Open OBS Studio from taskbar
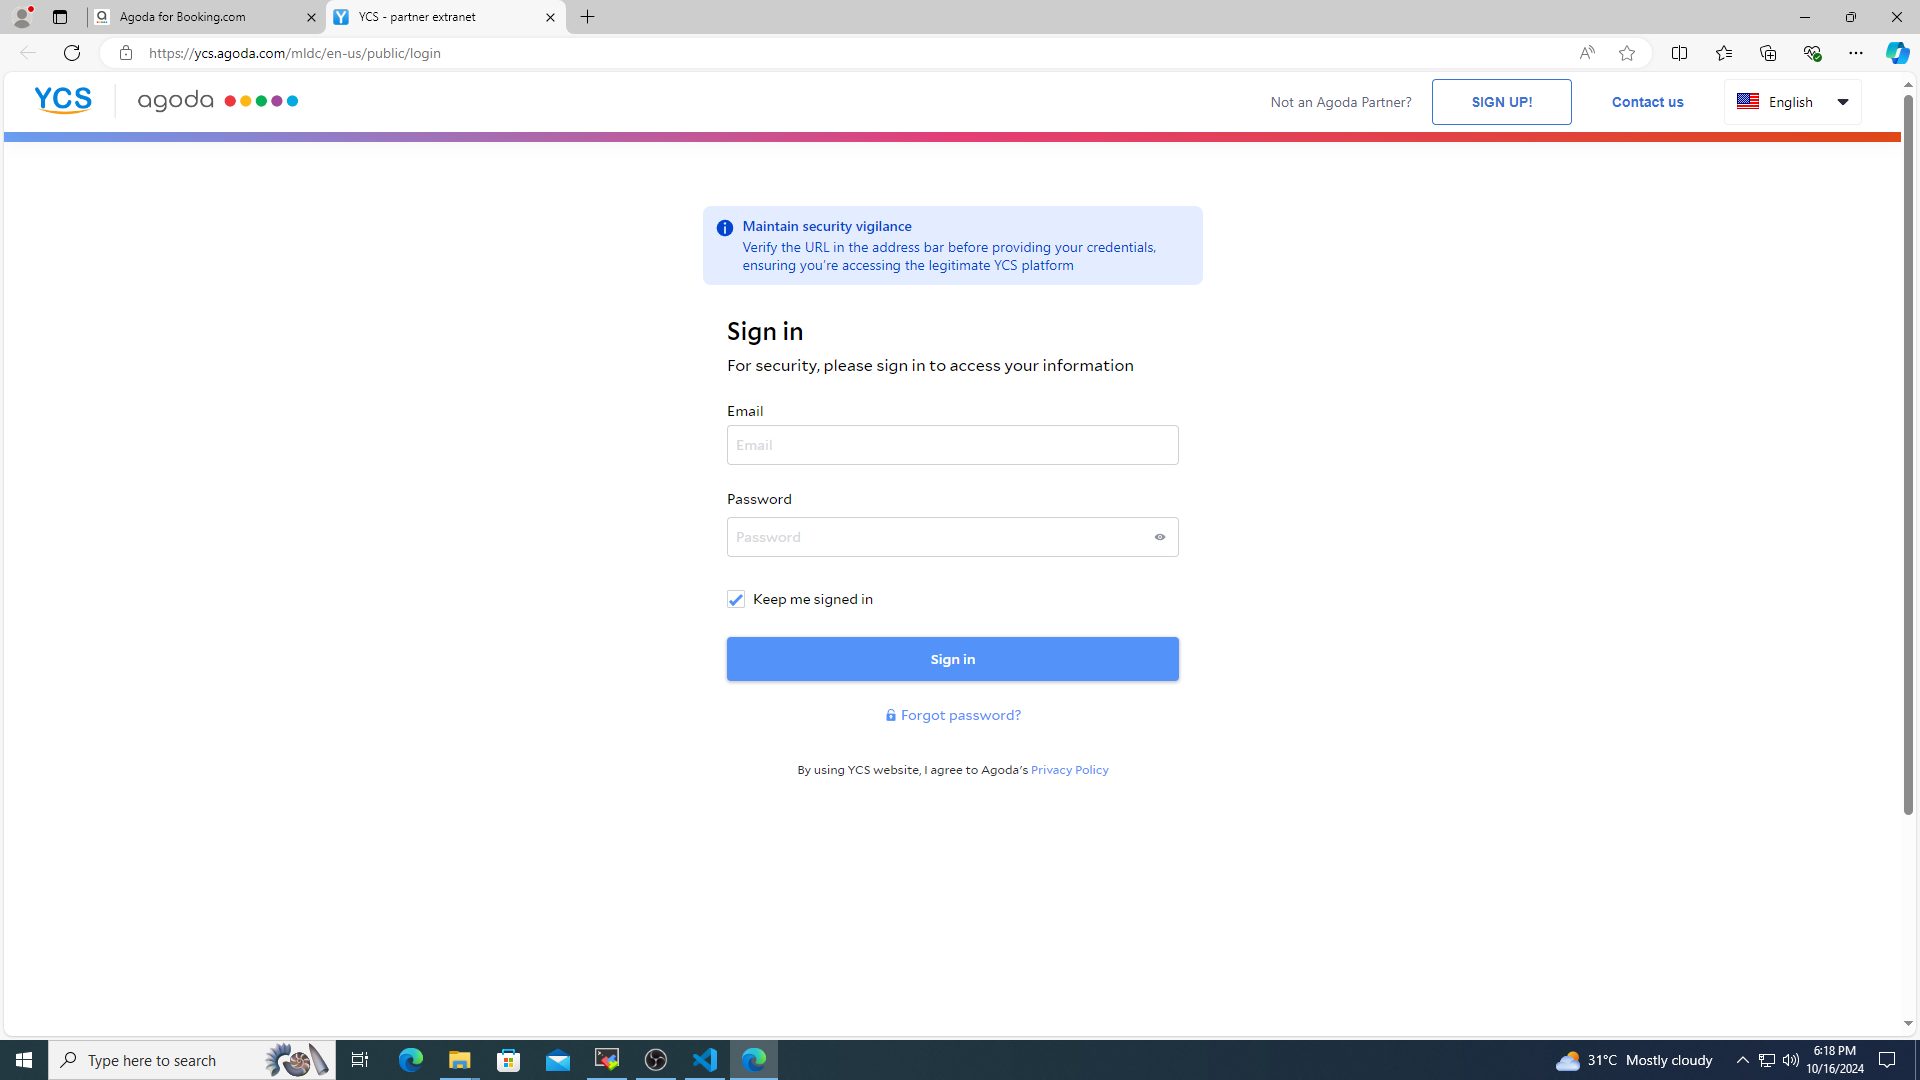The width and height of the screenshot is (1920, 1080). coord(656,1060)
